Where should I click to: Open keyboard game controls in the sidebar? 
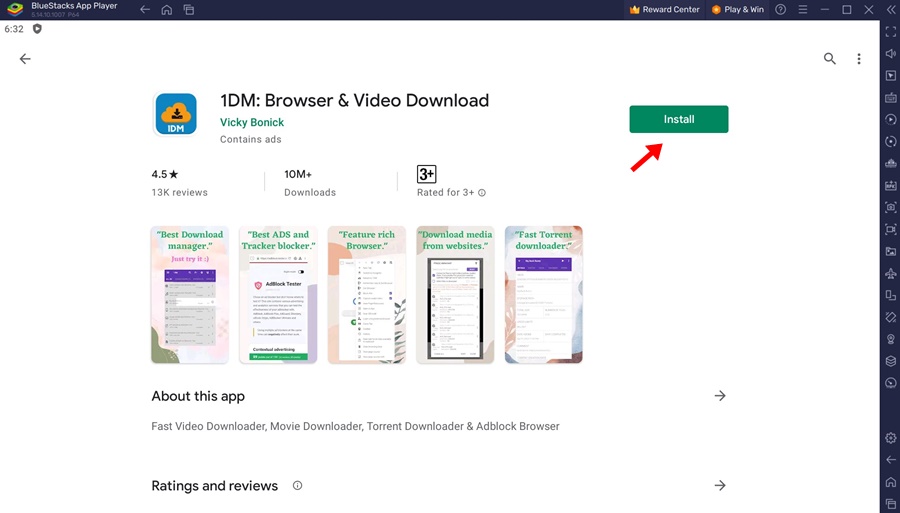[891, 98]
